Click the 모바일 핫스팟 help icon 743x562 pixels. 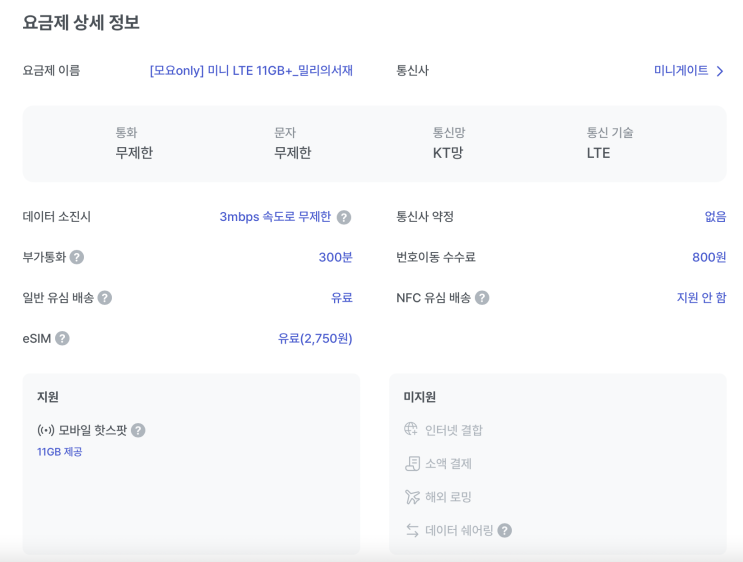tap(138, 430)
